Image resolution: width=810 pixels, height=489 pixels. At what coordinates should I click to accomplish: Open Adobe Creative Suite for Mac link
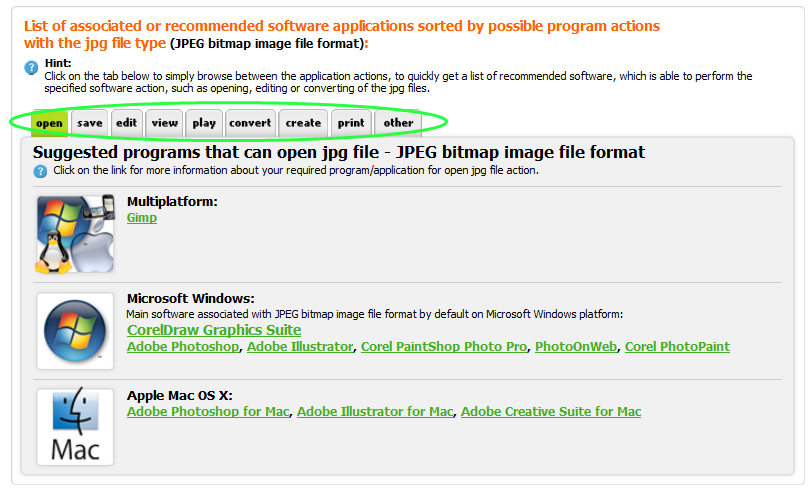tap(551, 412)
